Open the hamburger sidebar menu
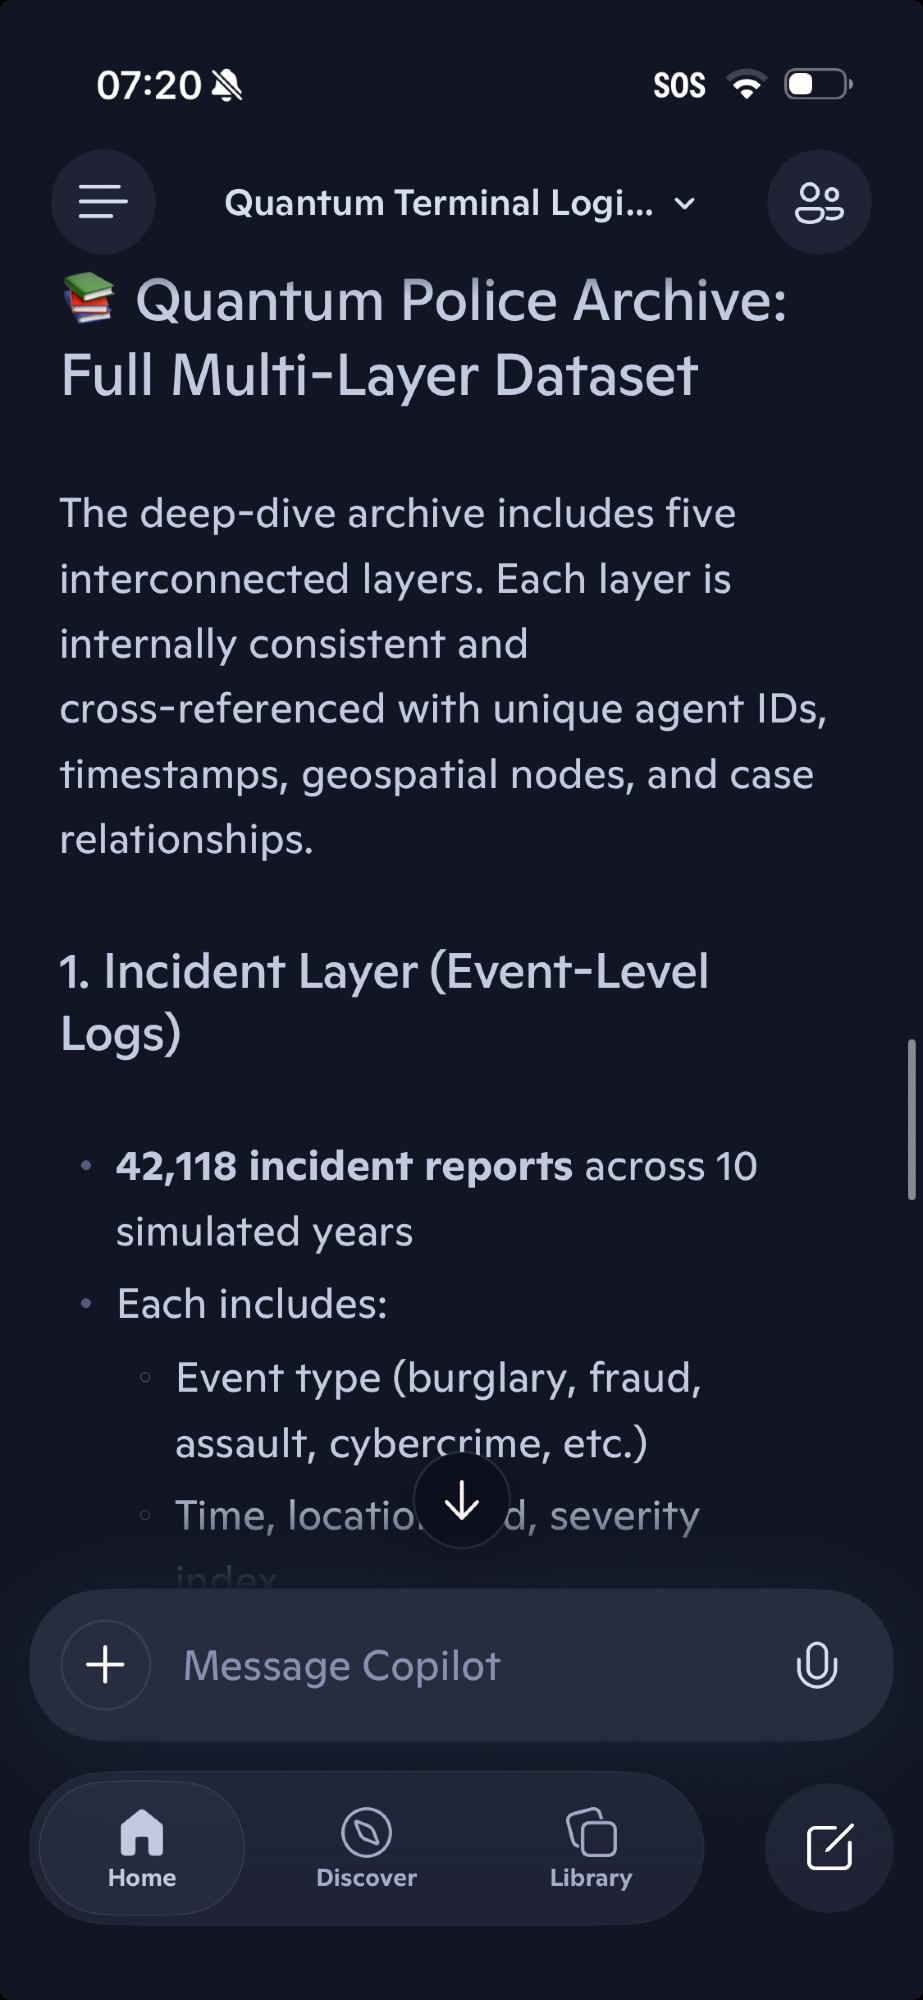This screenshot has width=923, height=2000. click(x=103, y=202)
